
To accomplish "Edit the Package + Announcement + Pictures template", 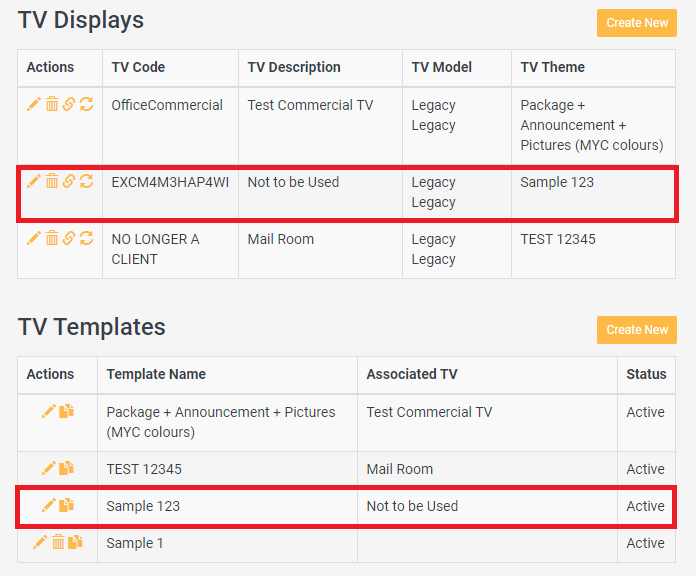I will (48, 411).
